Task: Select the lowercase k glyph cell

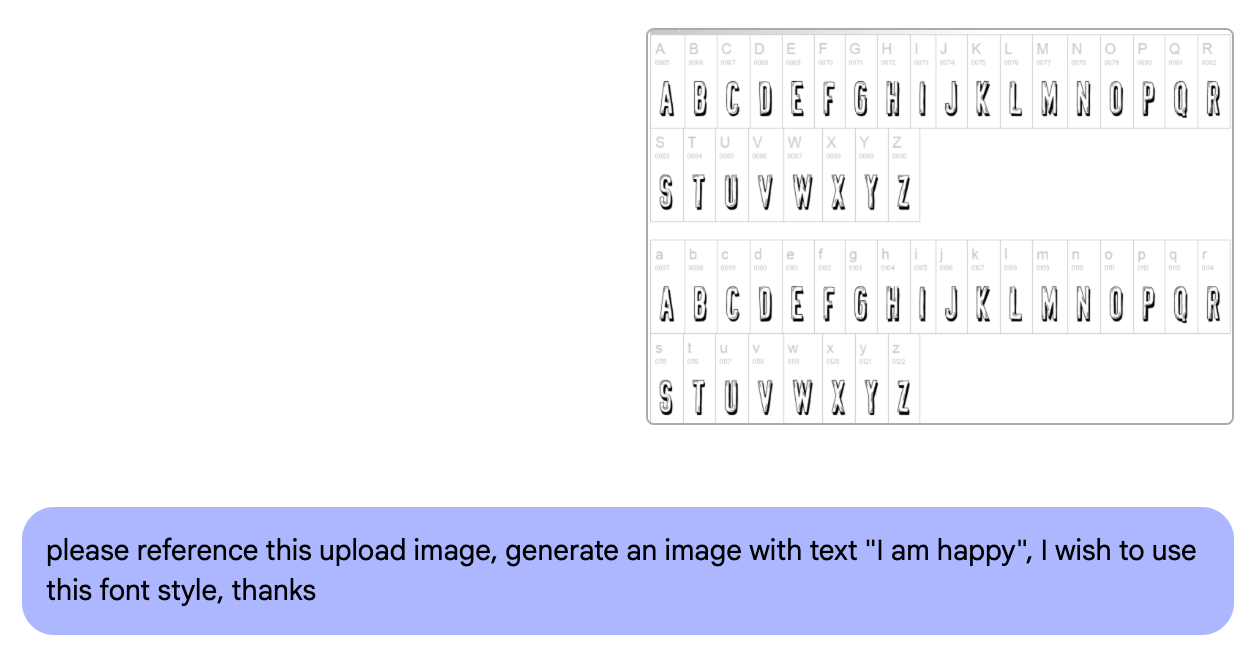Action: [x=983, y=288]
